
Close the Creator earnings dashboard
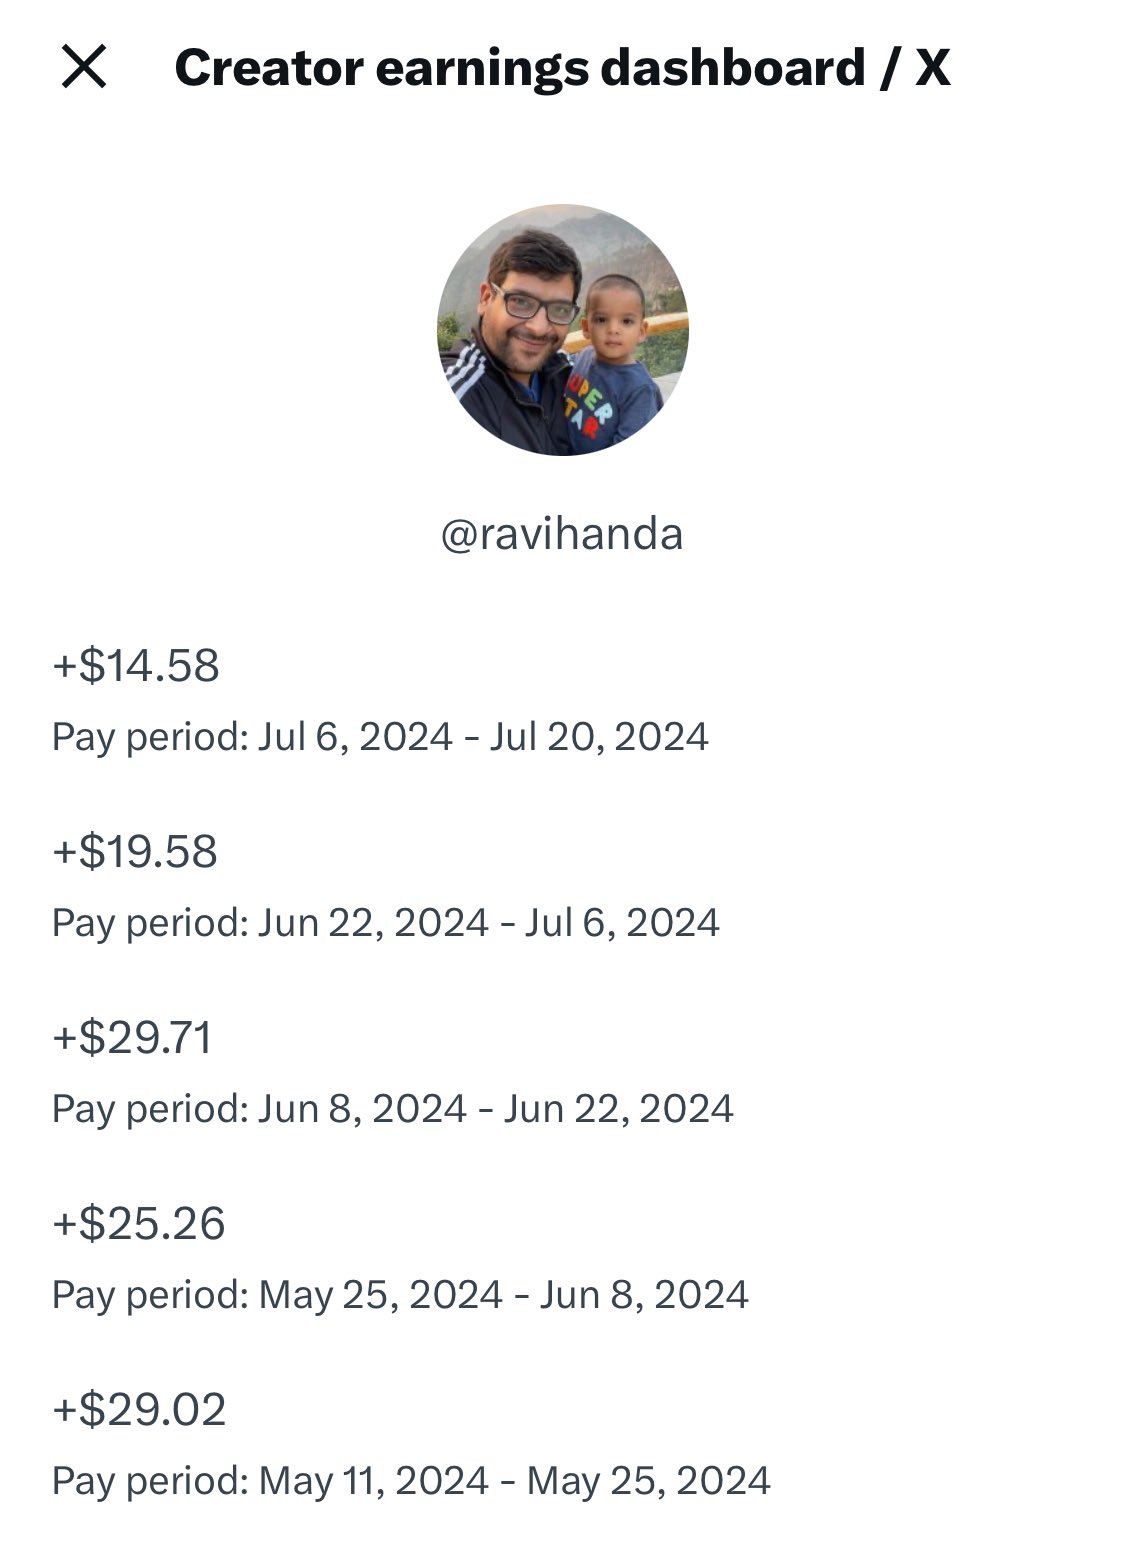click(x=84, y=68)
